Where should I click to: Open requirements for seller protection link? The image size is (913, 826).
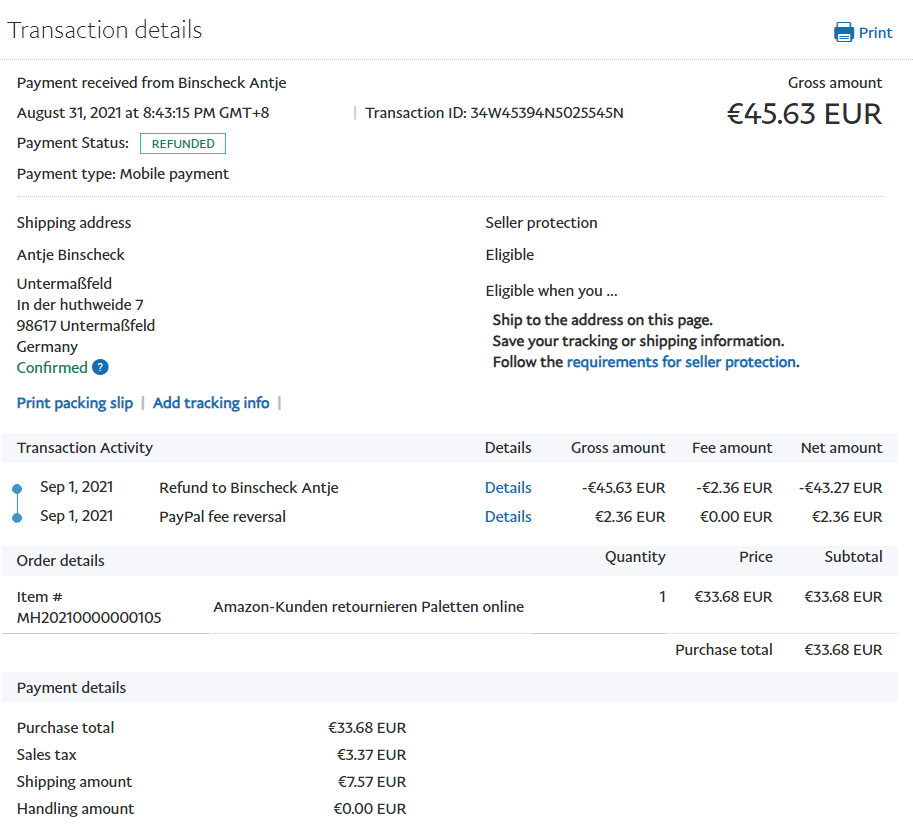681,362
